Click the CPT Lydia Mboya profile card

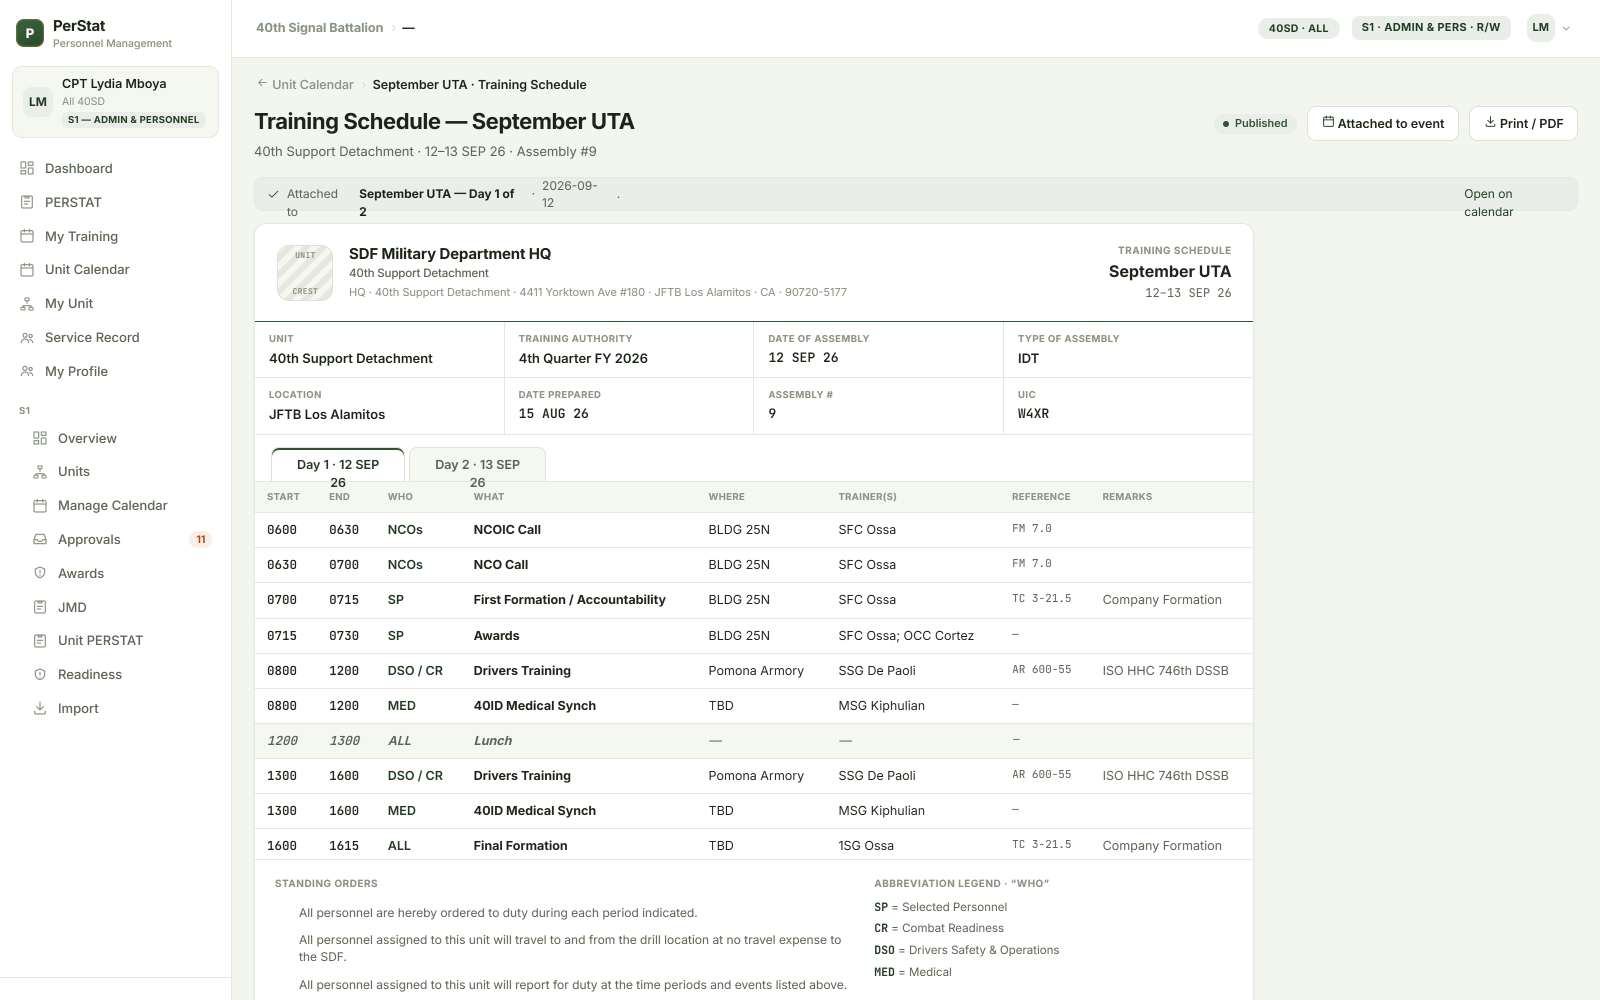tap(115, 102)
